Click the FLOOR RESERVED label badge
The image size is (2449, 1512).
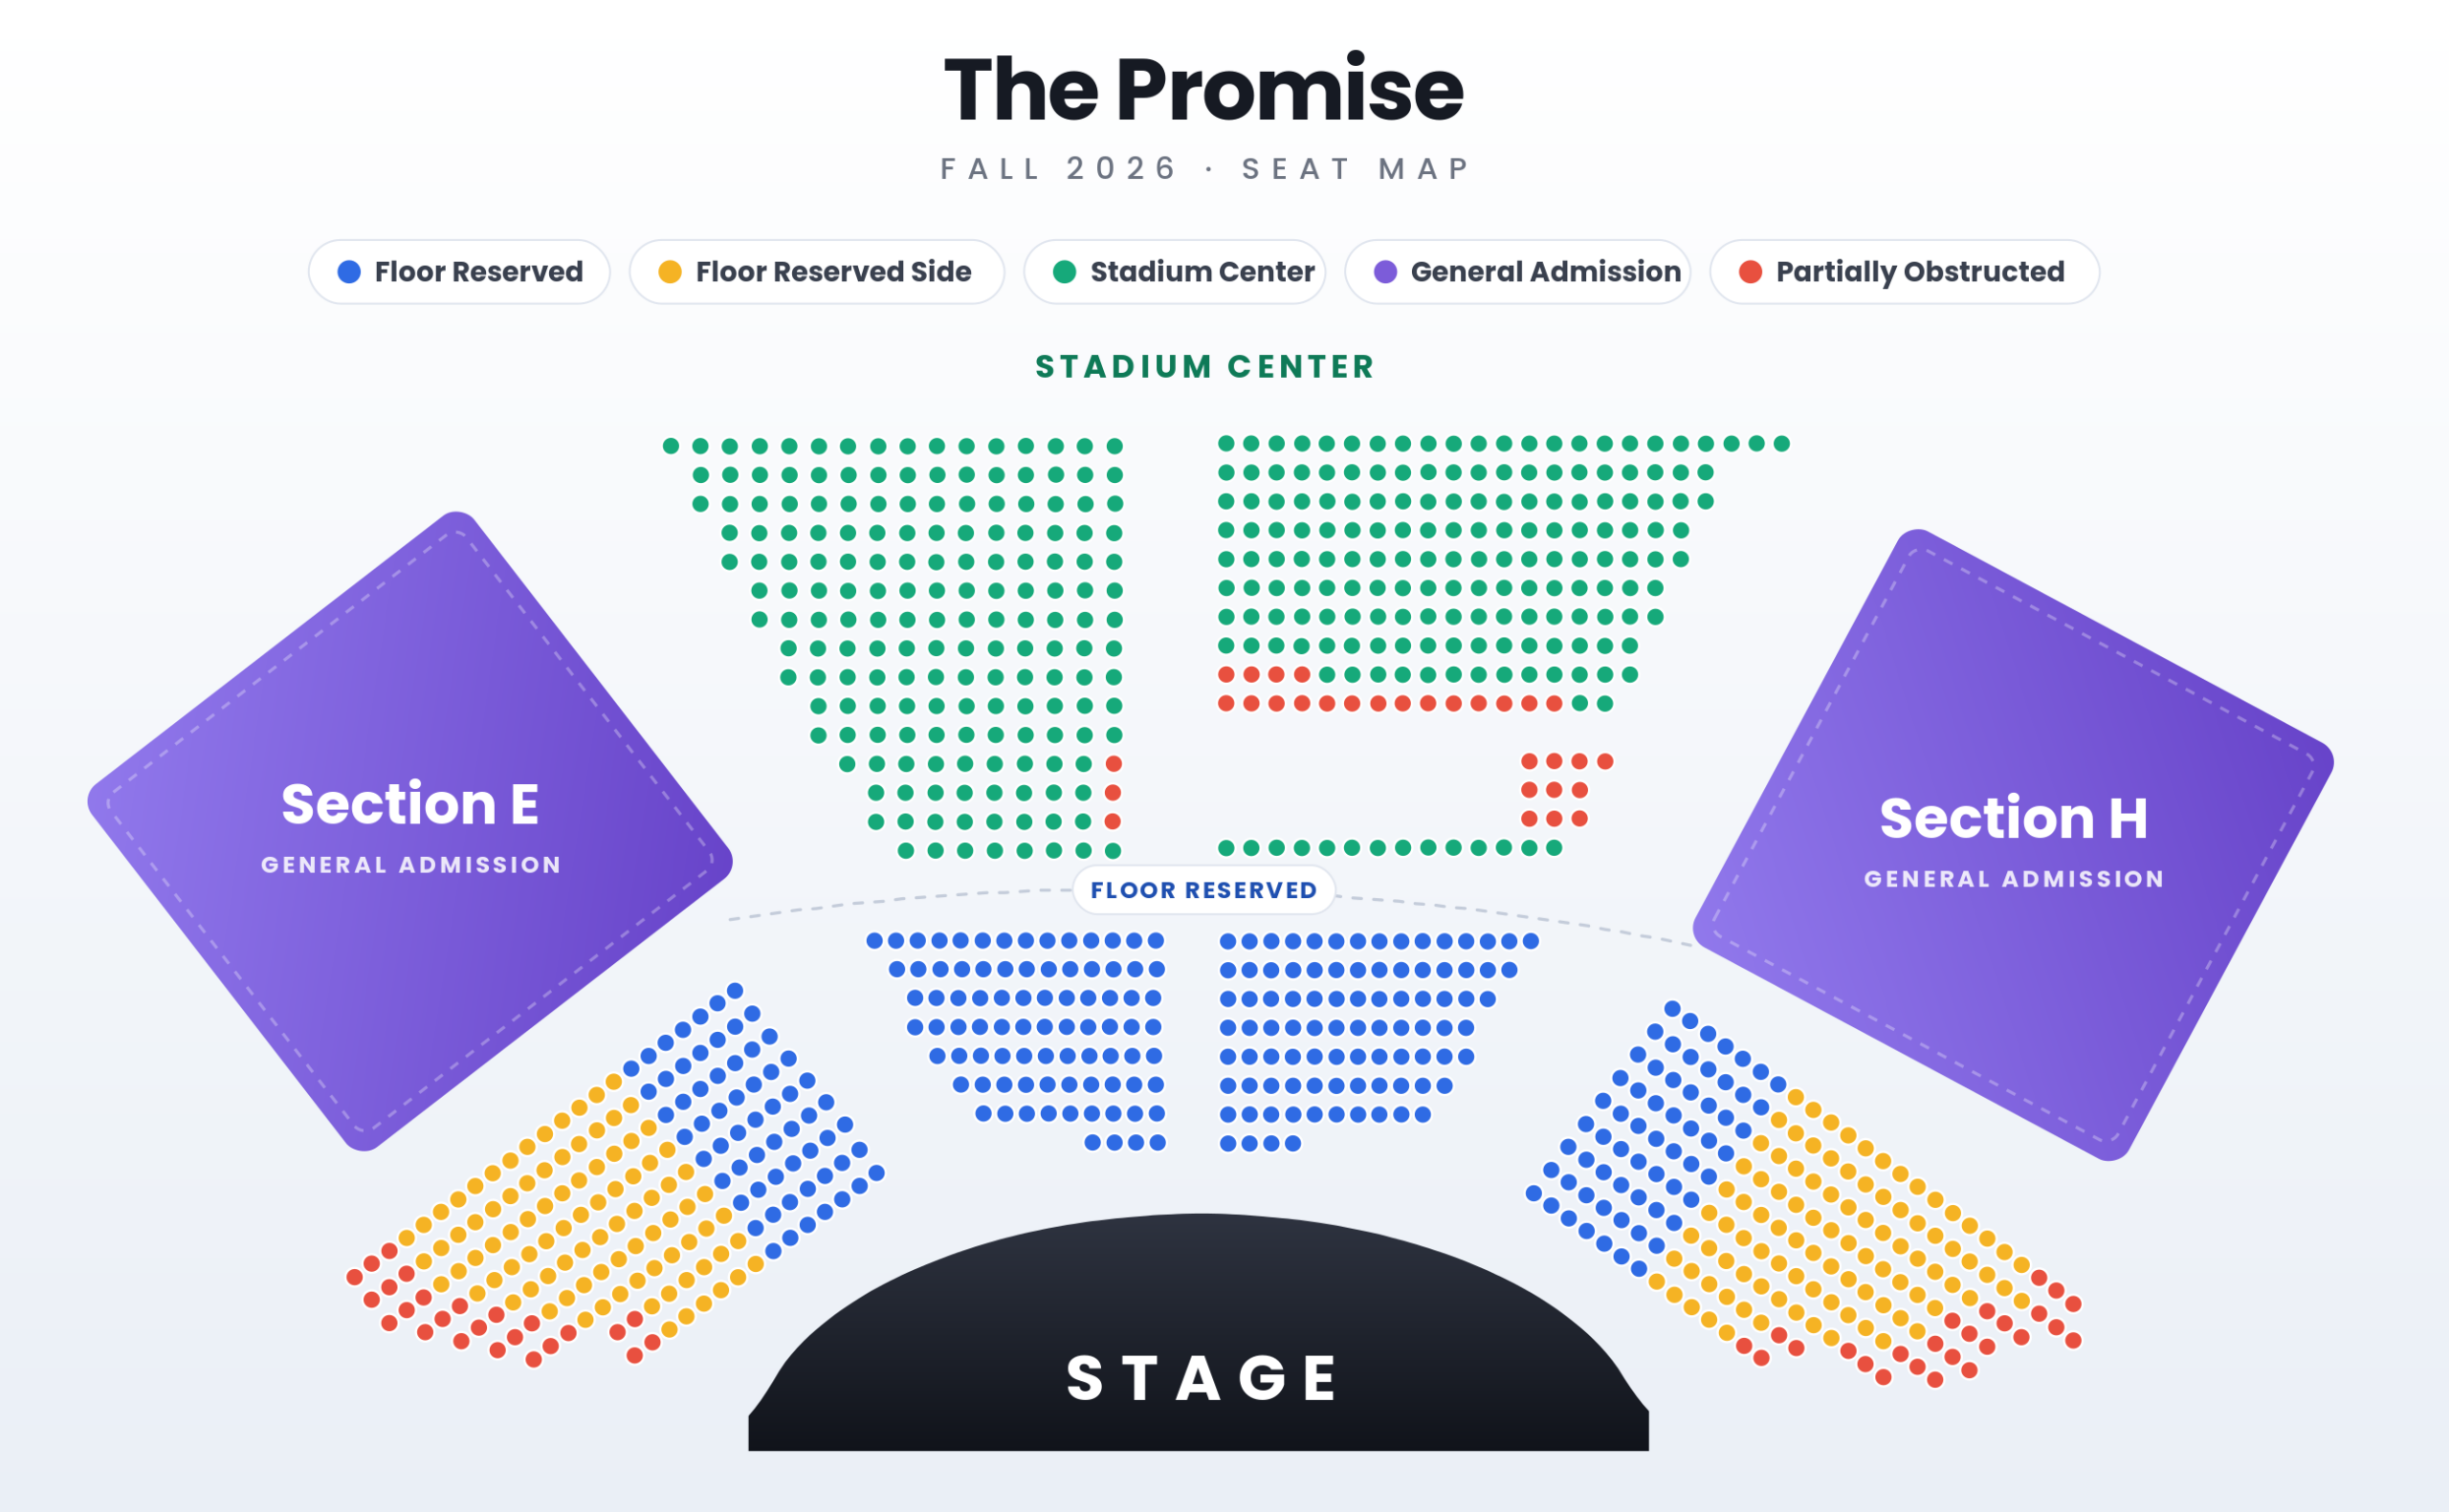click(1204, 890)
